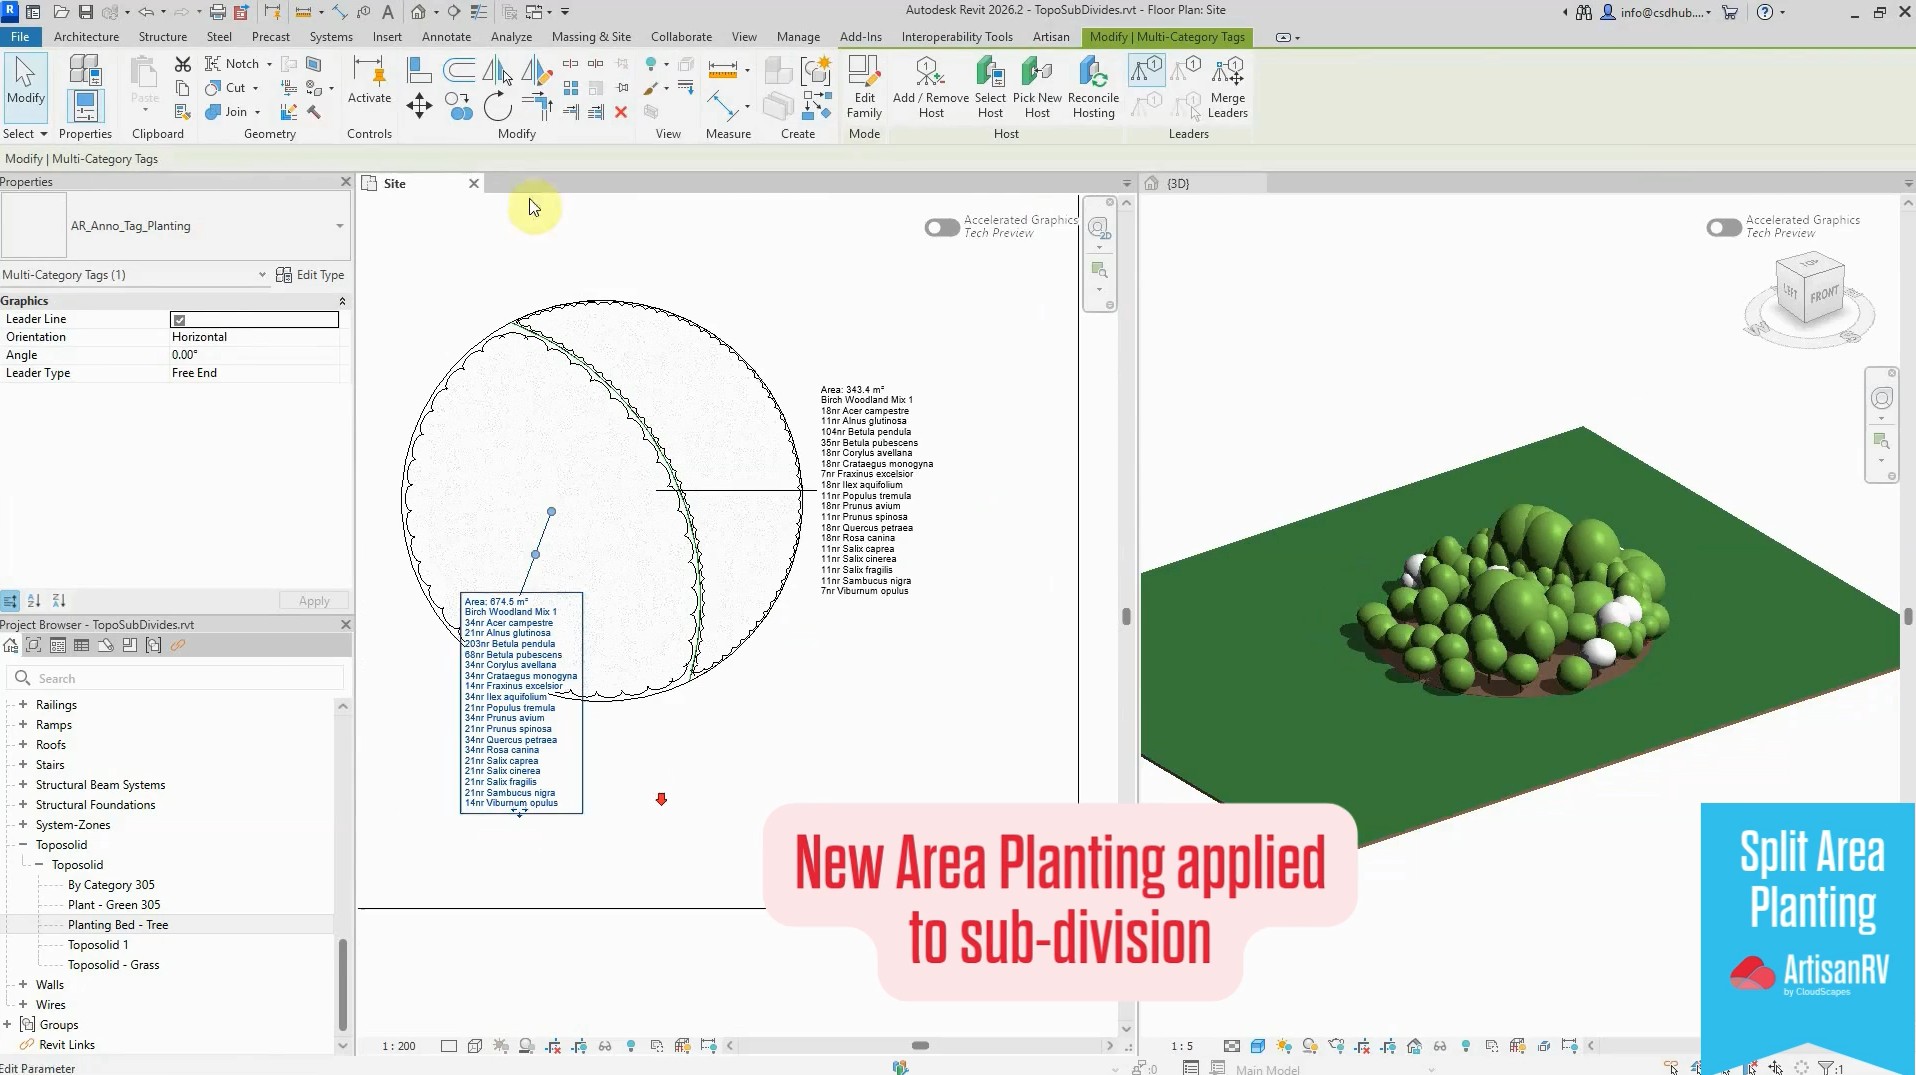Type in the Project Browser search field
This screenshot has width=1916, height=1075.
[x=175, y=678]
